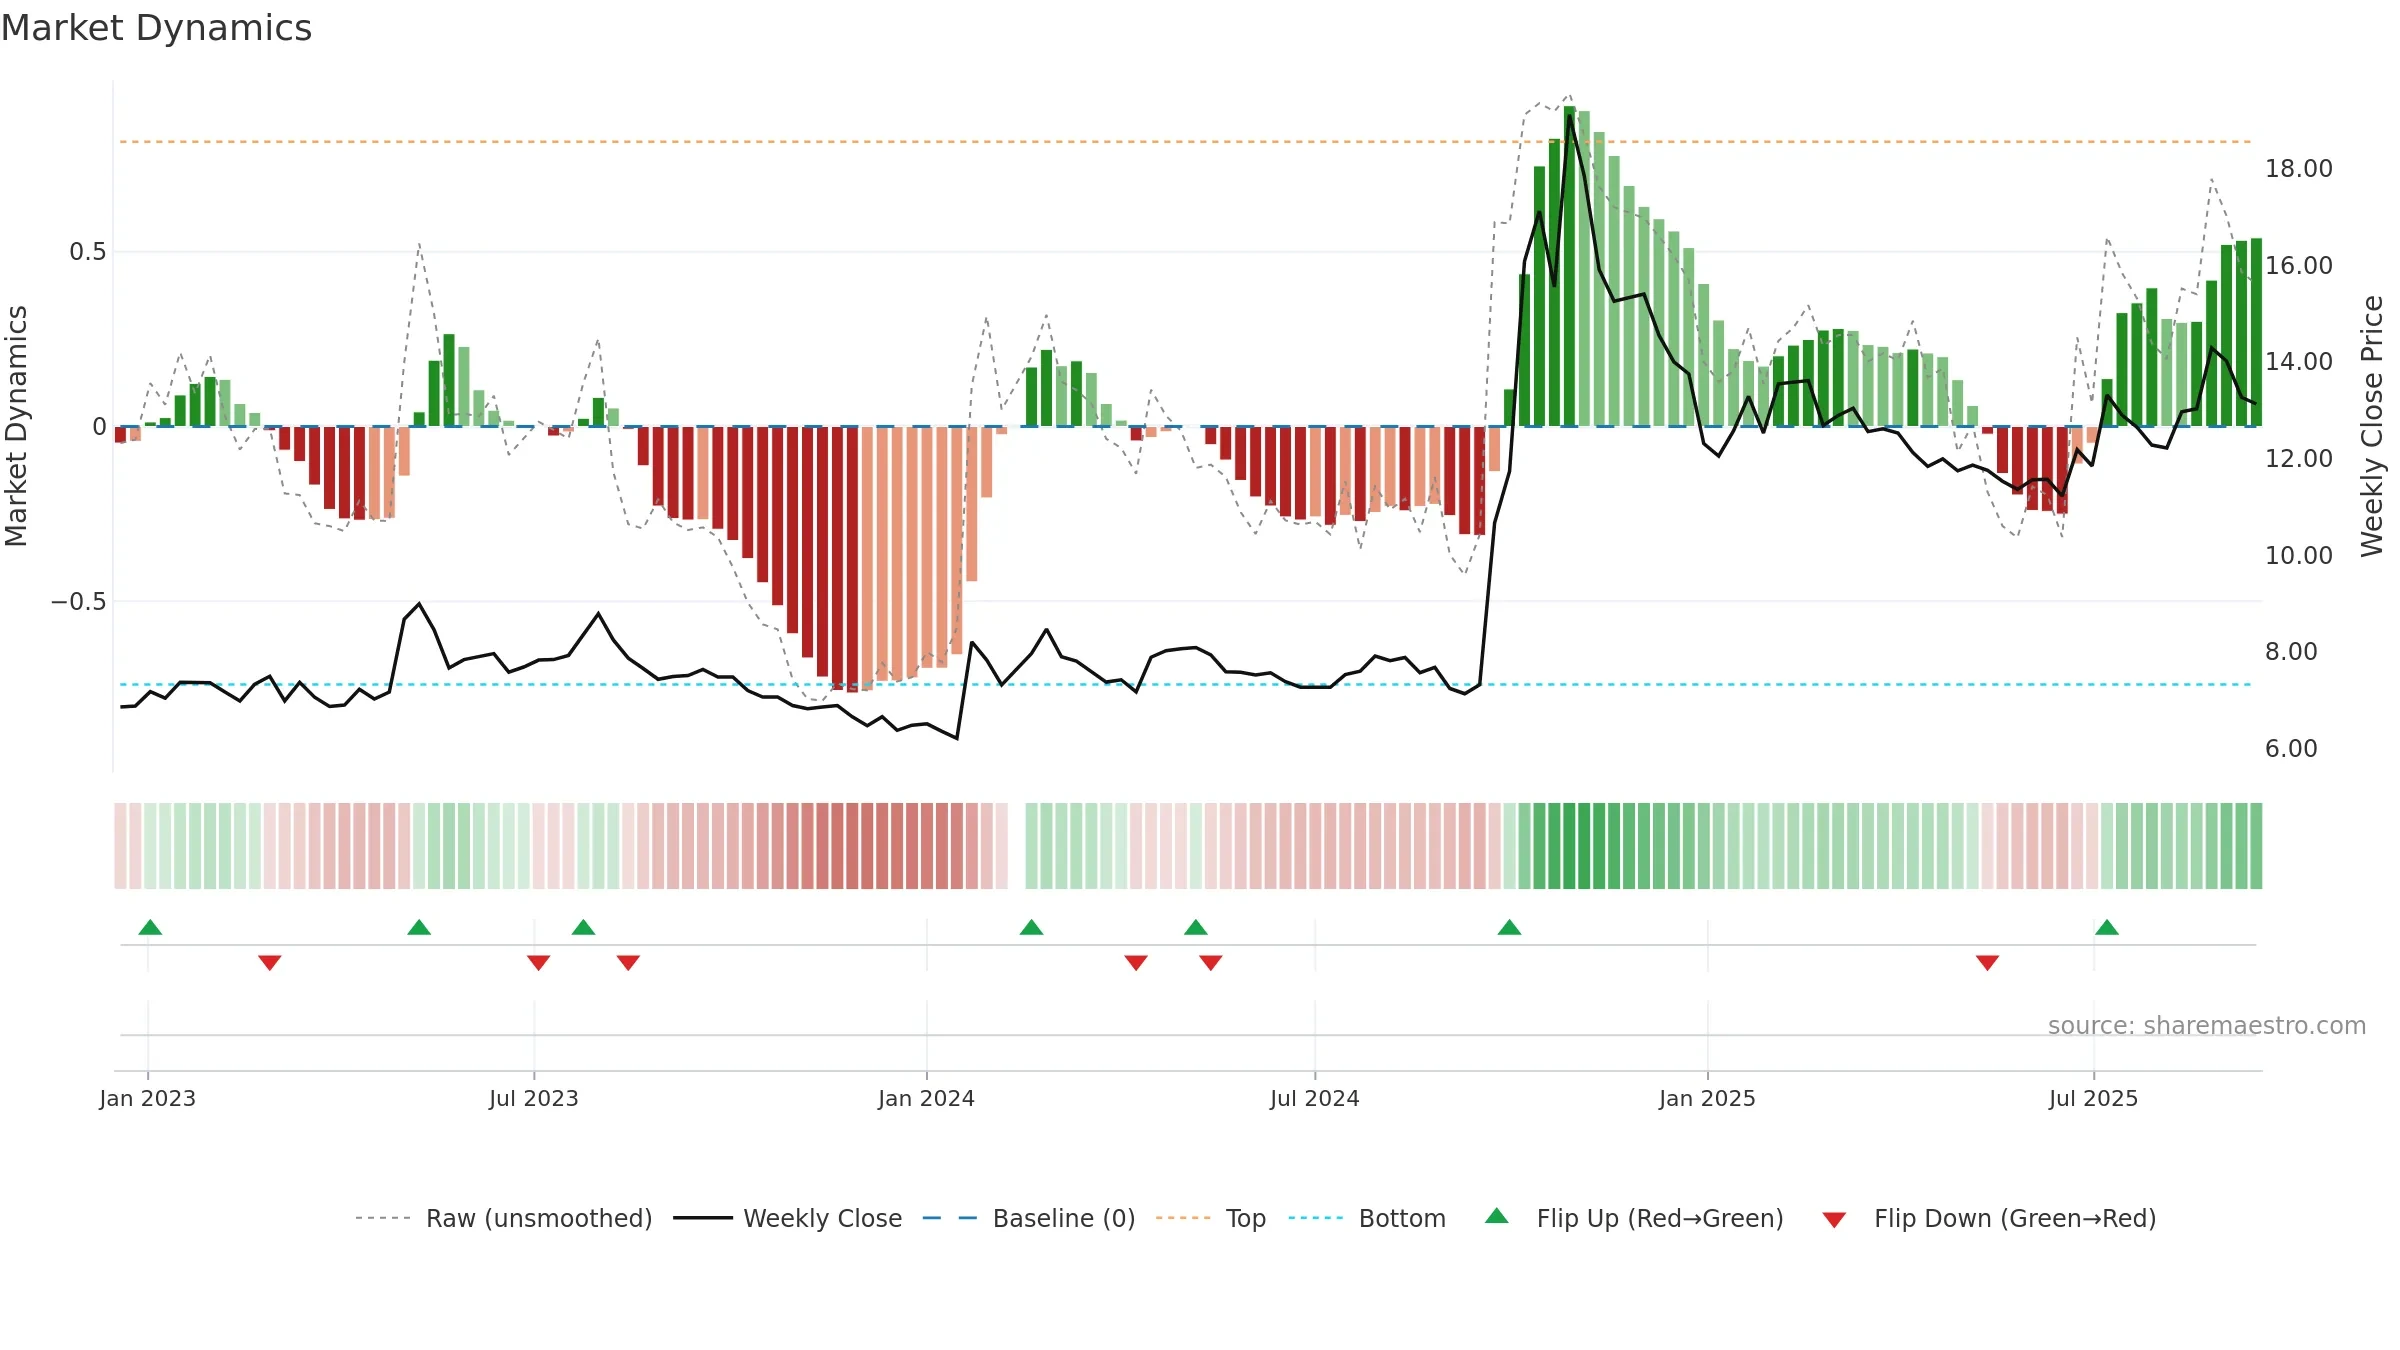
Task: Click the Market Dynamics chart title
Action: click(x=156, y=28)
